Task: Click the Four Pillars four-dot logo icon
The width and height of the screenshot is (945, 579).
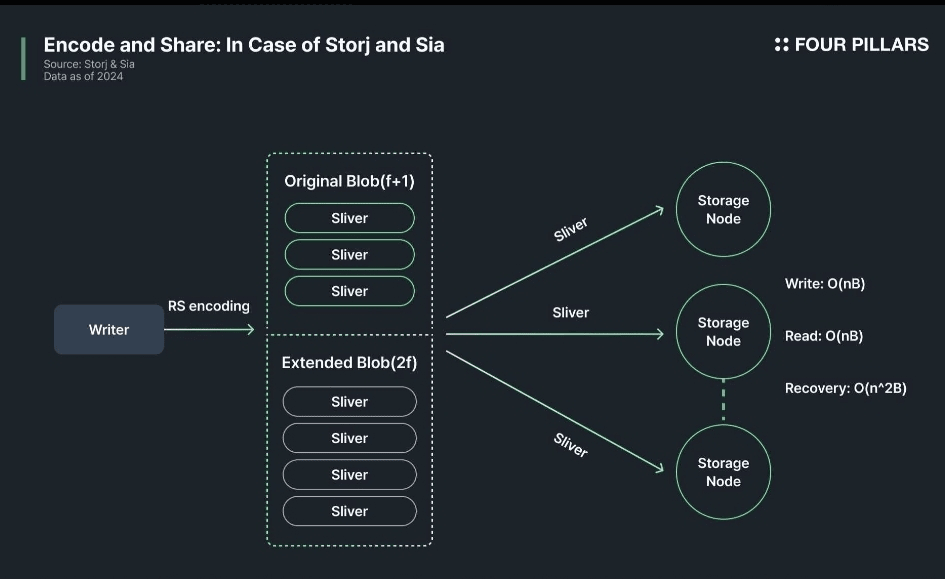Action: tap(781, 45)
